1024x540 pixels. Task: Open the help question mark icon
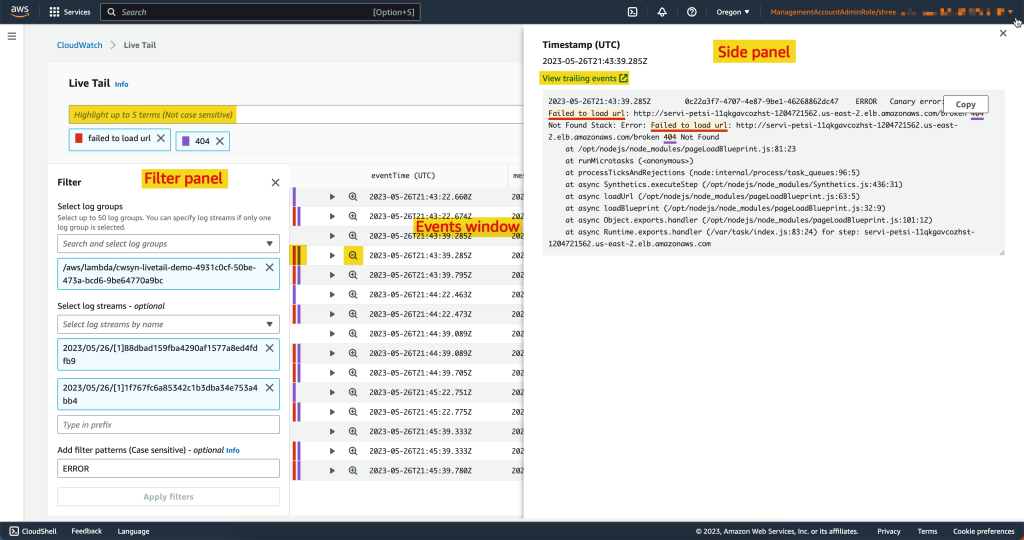click(692, 12)
